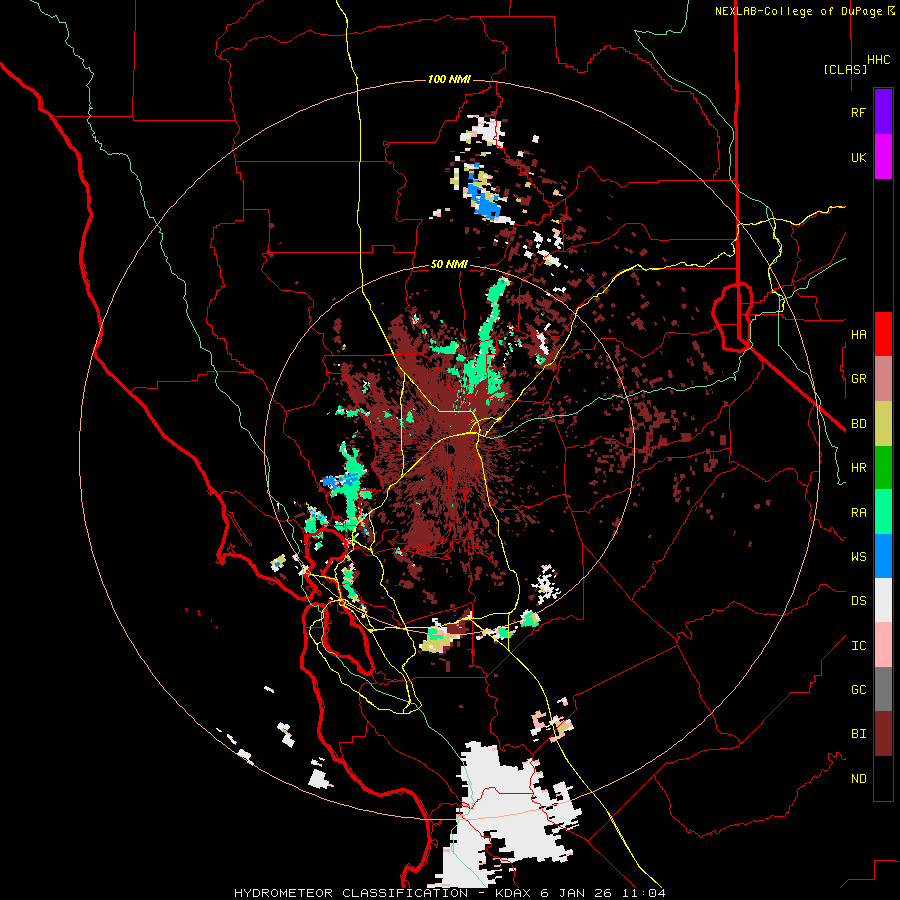Click the GR legend label
The height and width of the screenshot is (900, 900).
pyautogui.click(x=859, y=379)
